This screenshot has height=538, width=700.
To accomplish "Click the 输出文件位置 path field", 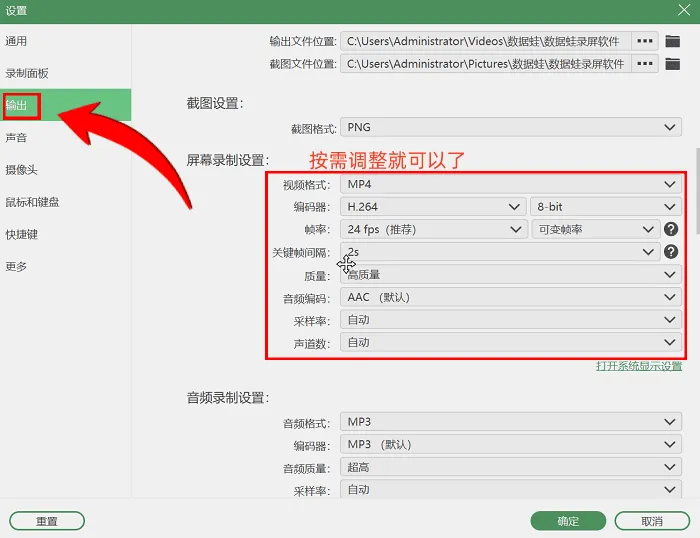I will tap(486, 41).
